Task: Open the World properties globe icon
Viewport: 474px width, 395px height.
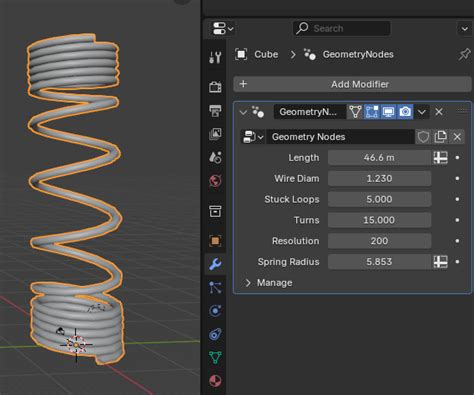Action: coord(215,181)
